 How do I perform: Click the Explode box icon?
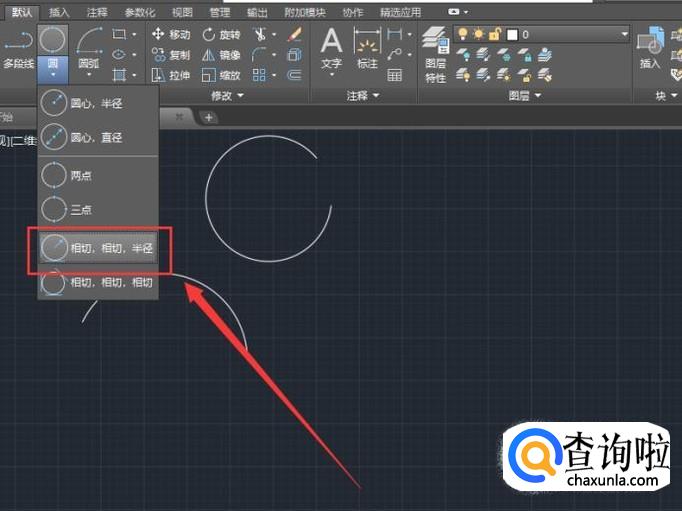pos(294,55)
